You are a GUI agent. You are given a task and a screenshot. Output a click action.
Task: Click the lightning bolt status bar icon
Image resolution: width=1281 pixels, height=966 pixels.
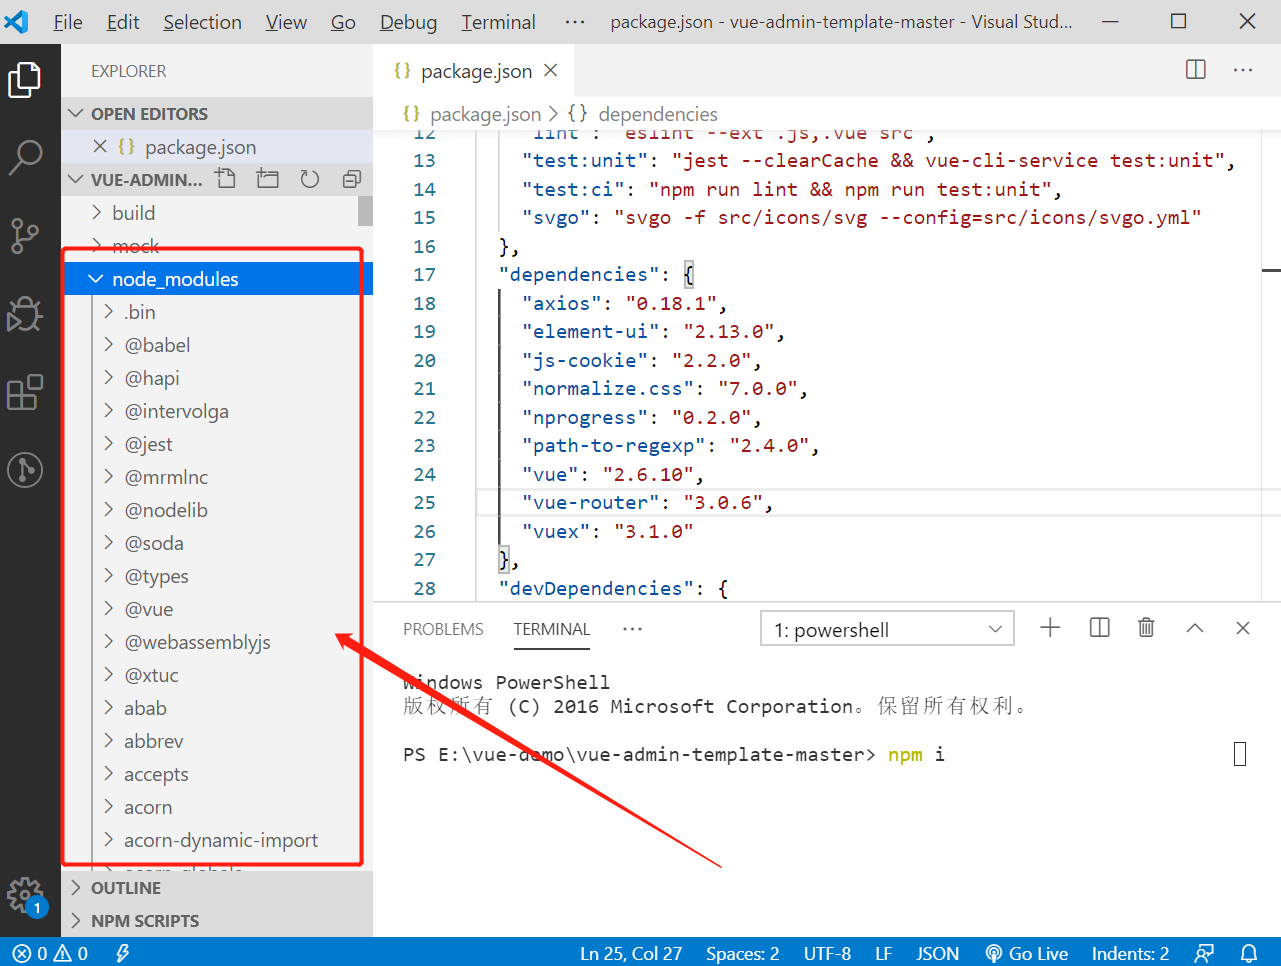123,953
